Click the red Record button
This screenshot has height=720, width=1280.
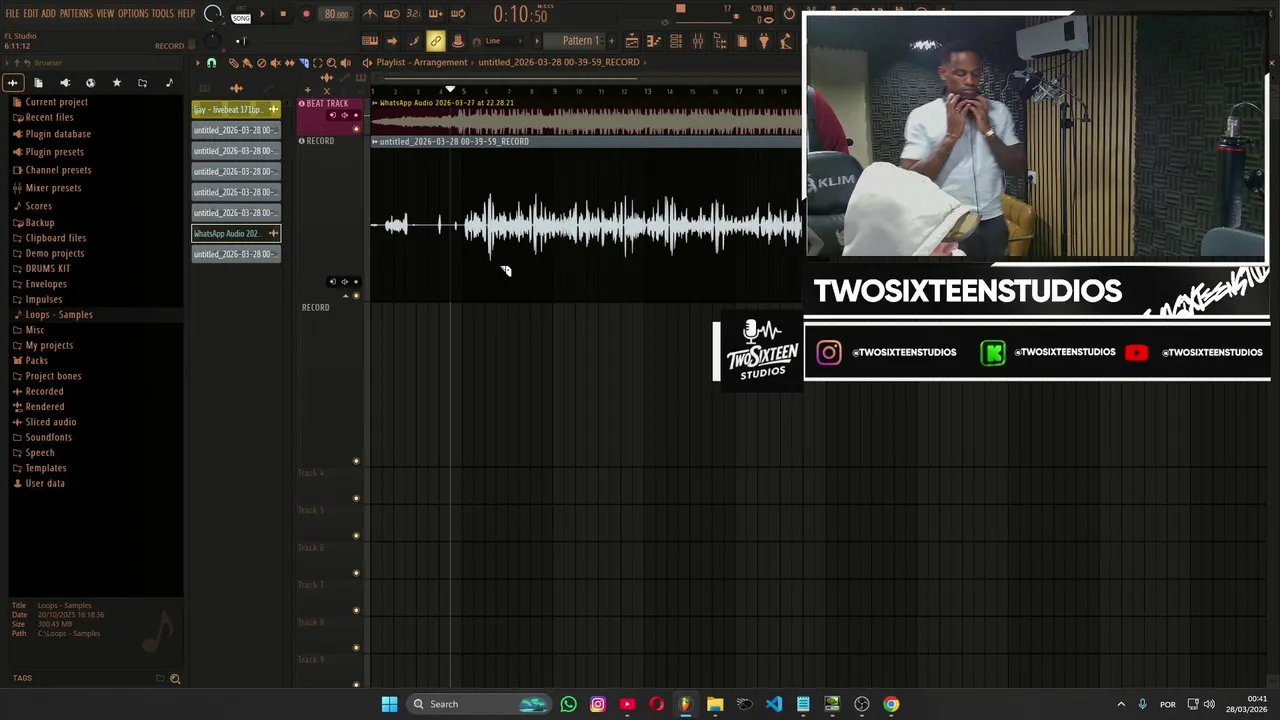click(306, 14)
